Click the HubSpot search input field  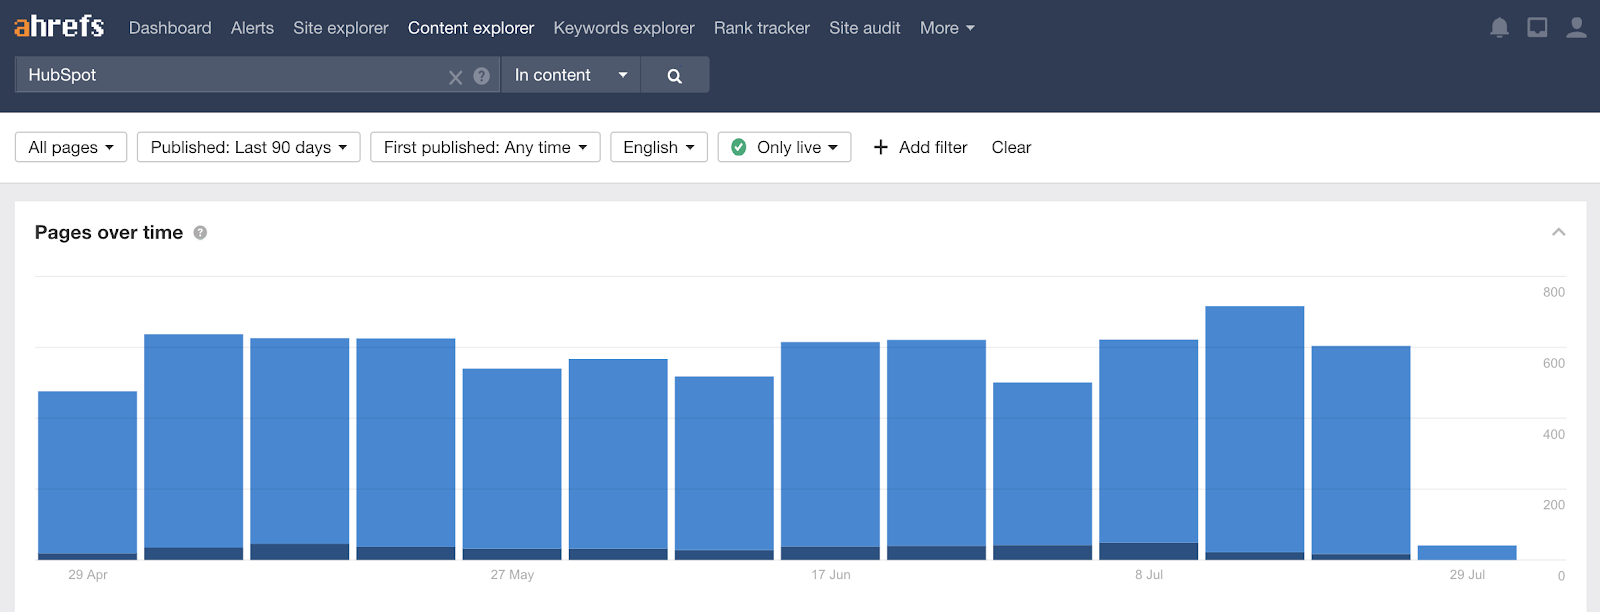230,75
